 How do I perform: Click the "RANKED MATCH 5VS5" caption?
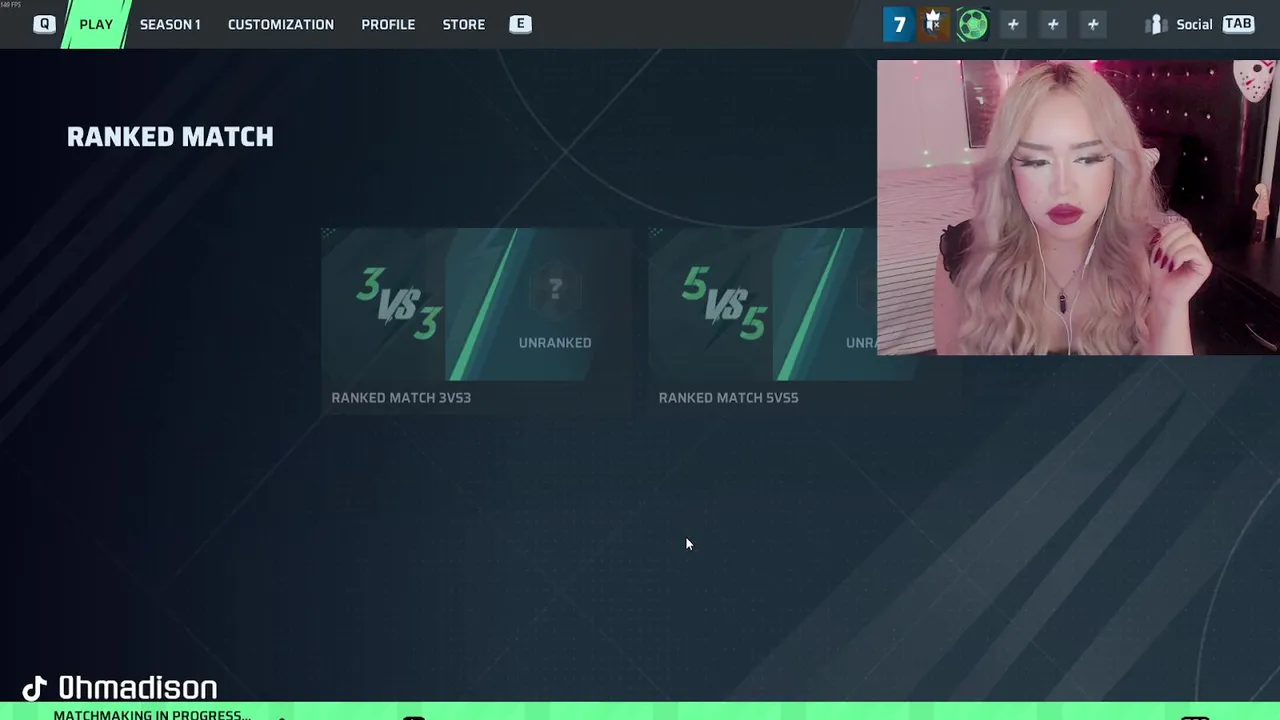tap(728, 397)
